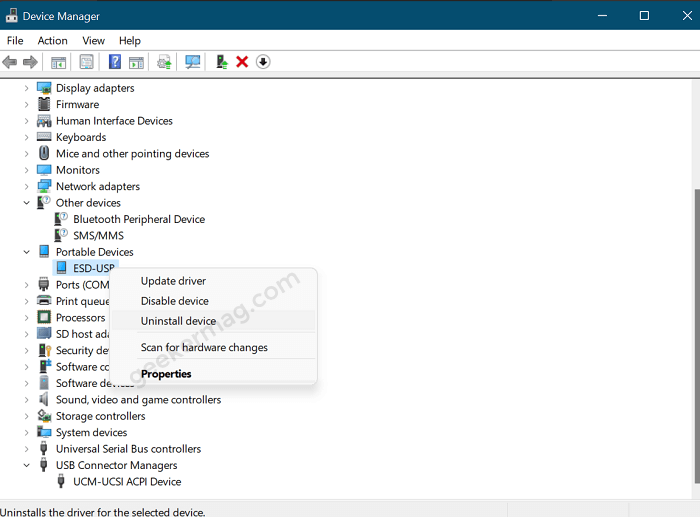Select the Storage controllers label
The width and height of the screenshot is (700, 517).
tap(100, 416)
